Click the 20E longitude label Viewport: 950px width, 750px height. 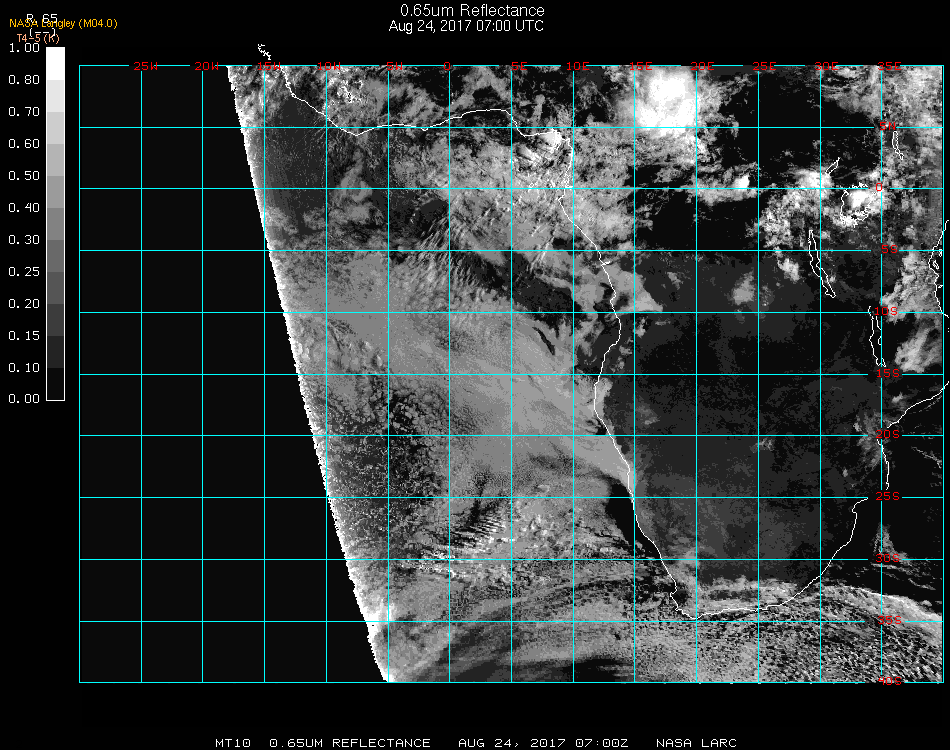pos(702,66)
